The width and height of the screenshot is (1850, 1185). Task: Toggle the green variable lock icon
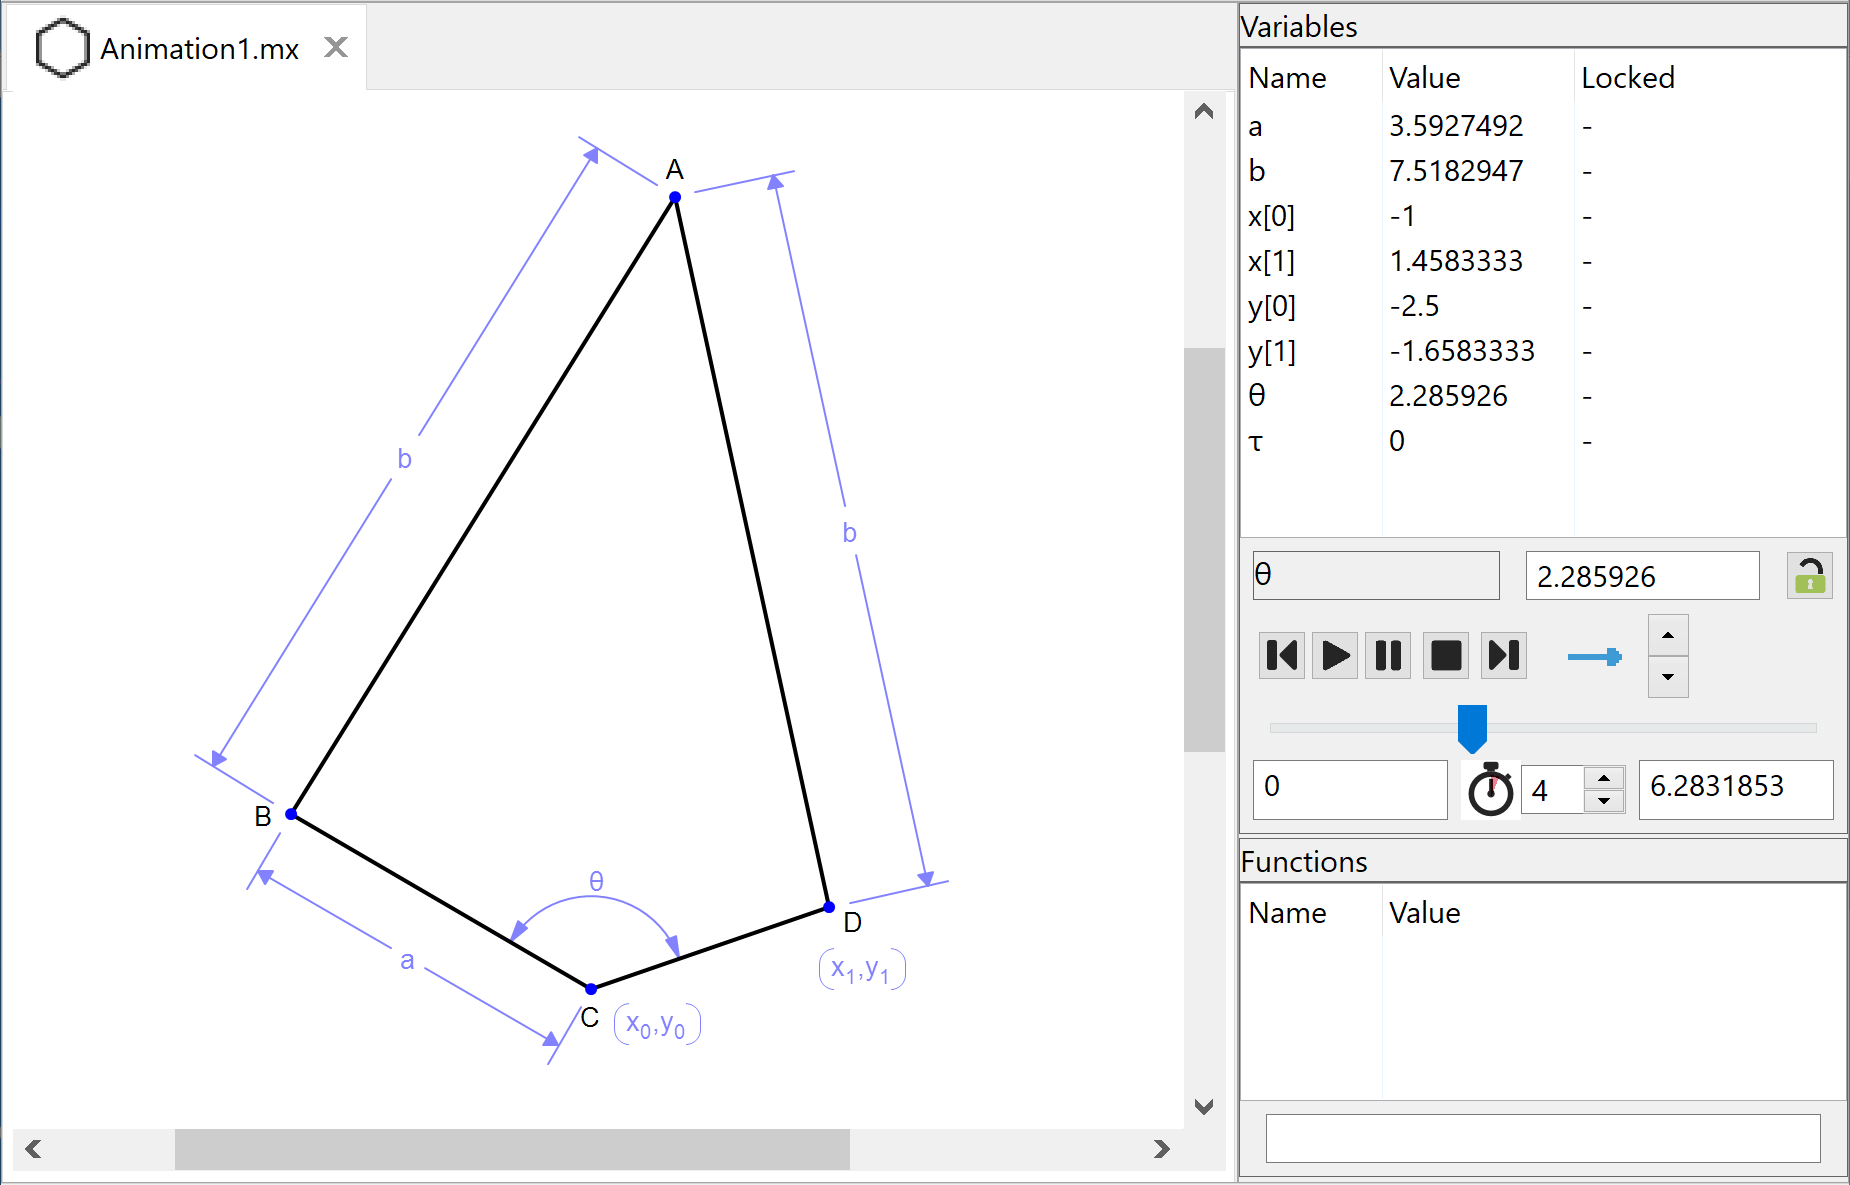1809,576
